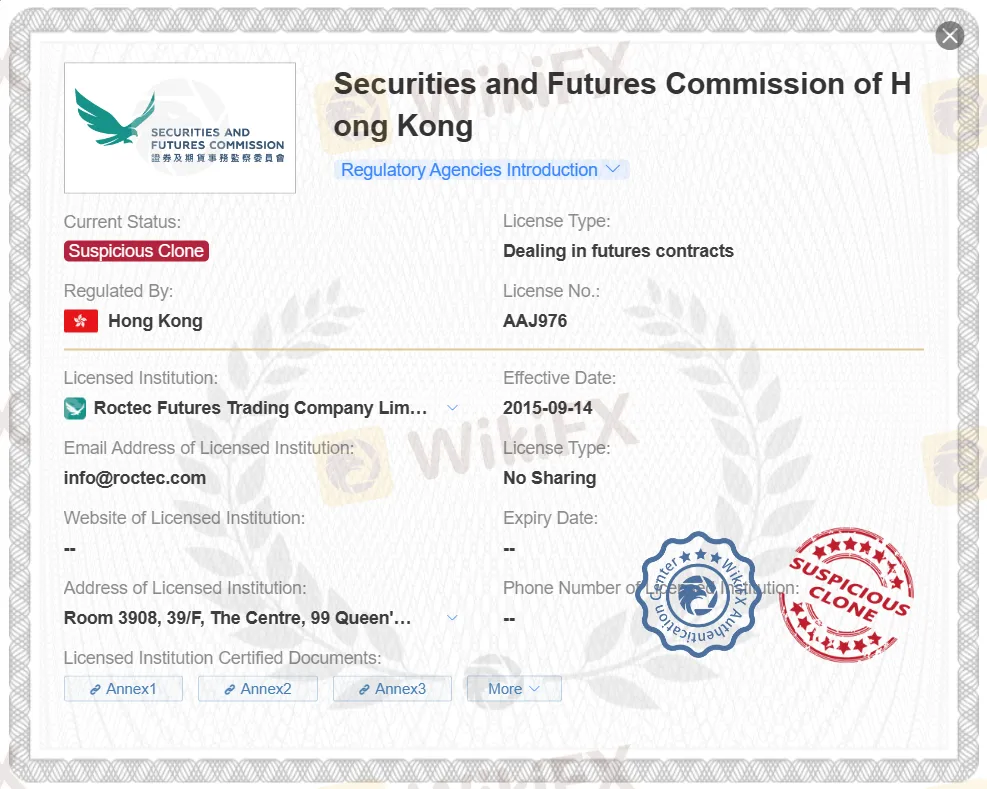Close the license certificate popup
Screen dimensions: 987x789
[949, 36]
